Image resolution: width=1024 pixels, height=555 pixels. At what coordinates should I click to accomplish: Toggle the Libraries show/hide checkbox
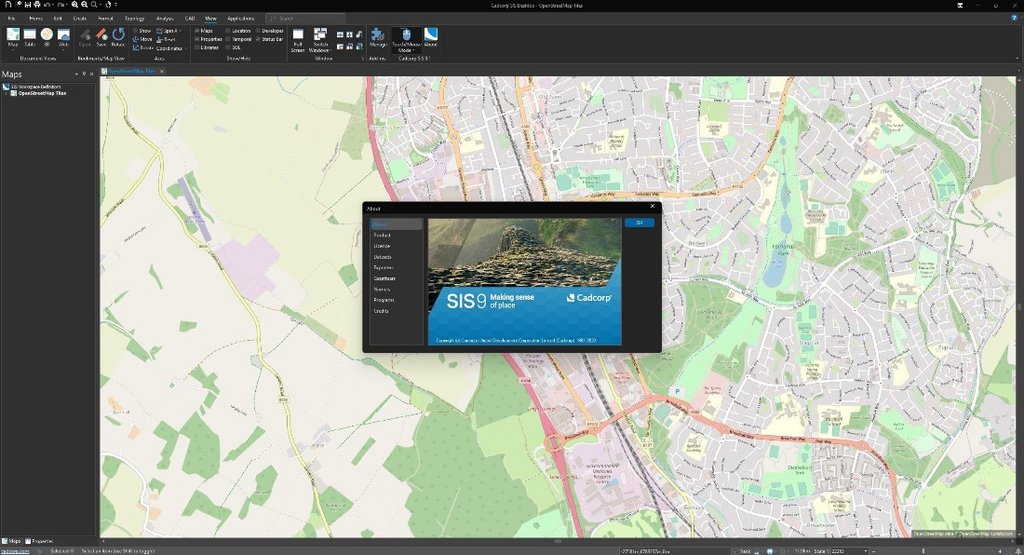tap(197, 48)
